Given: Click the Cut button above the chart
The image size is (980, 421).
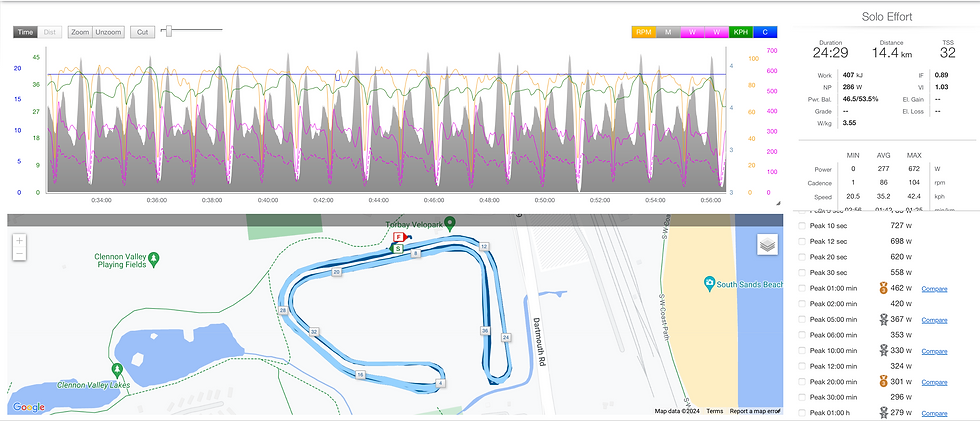Looking at the screenshot, I should [x=143, y=32].
